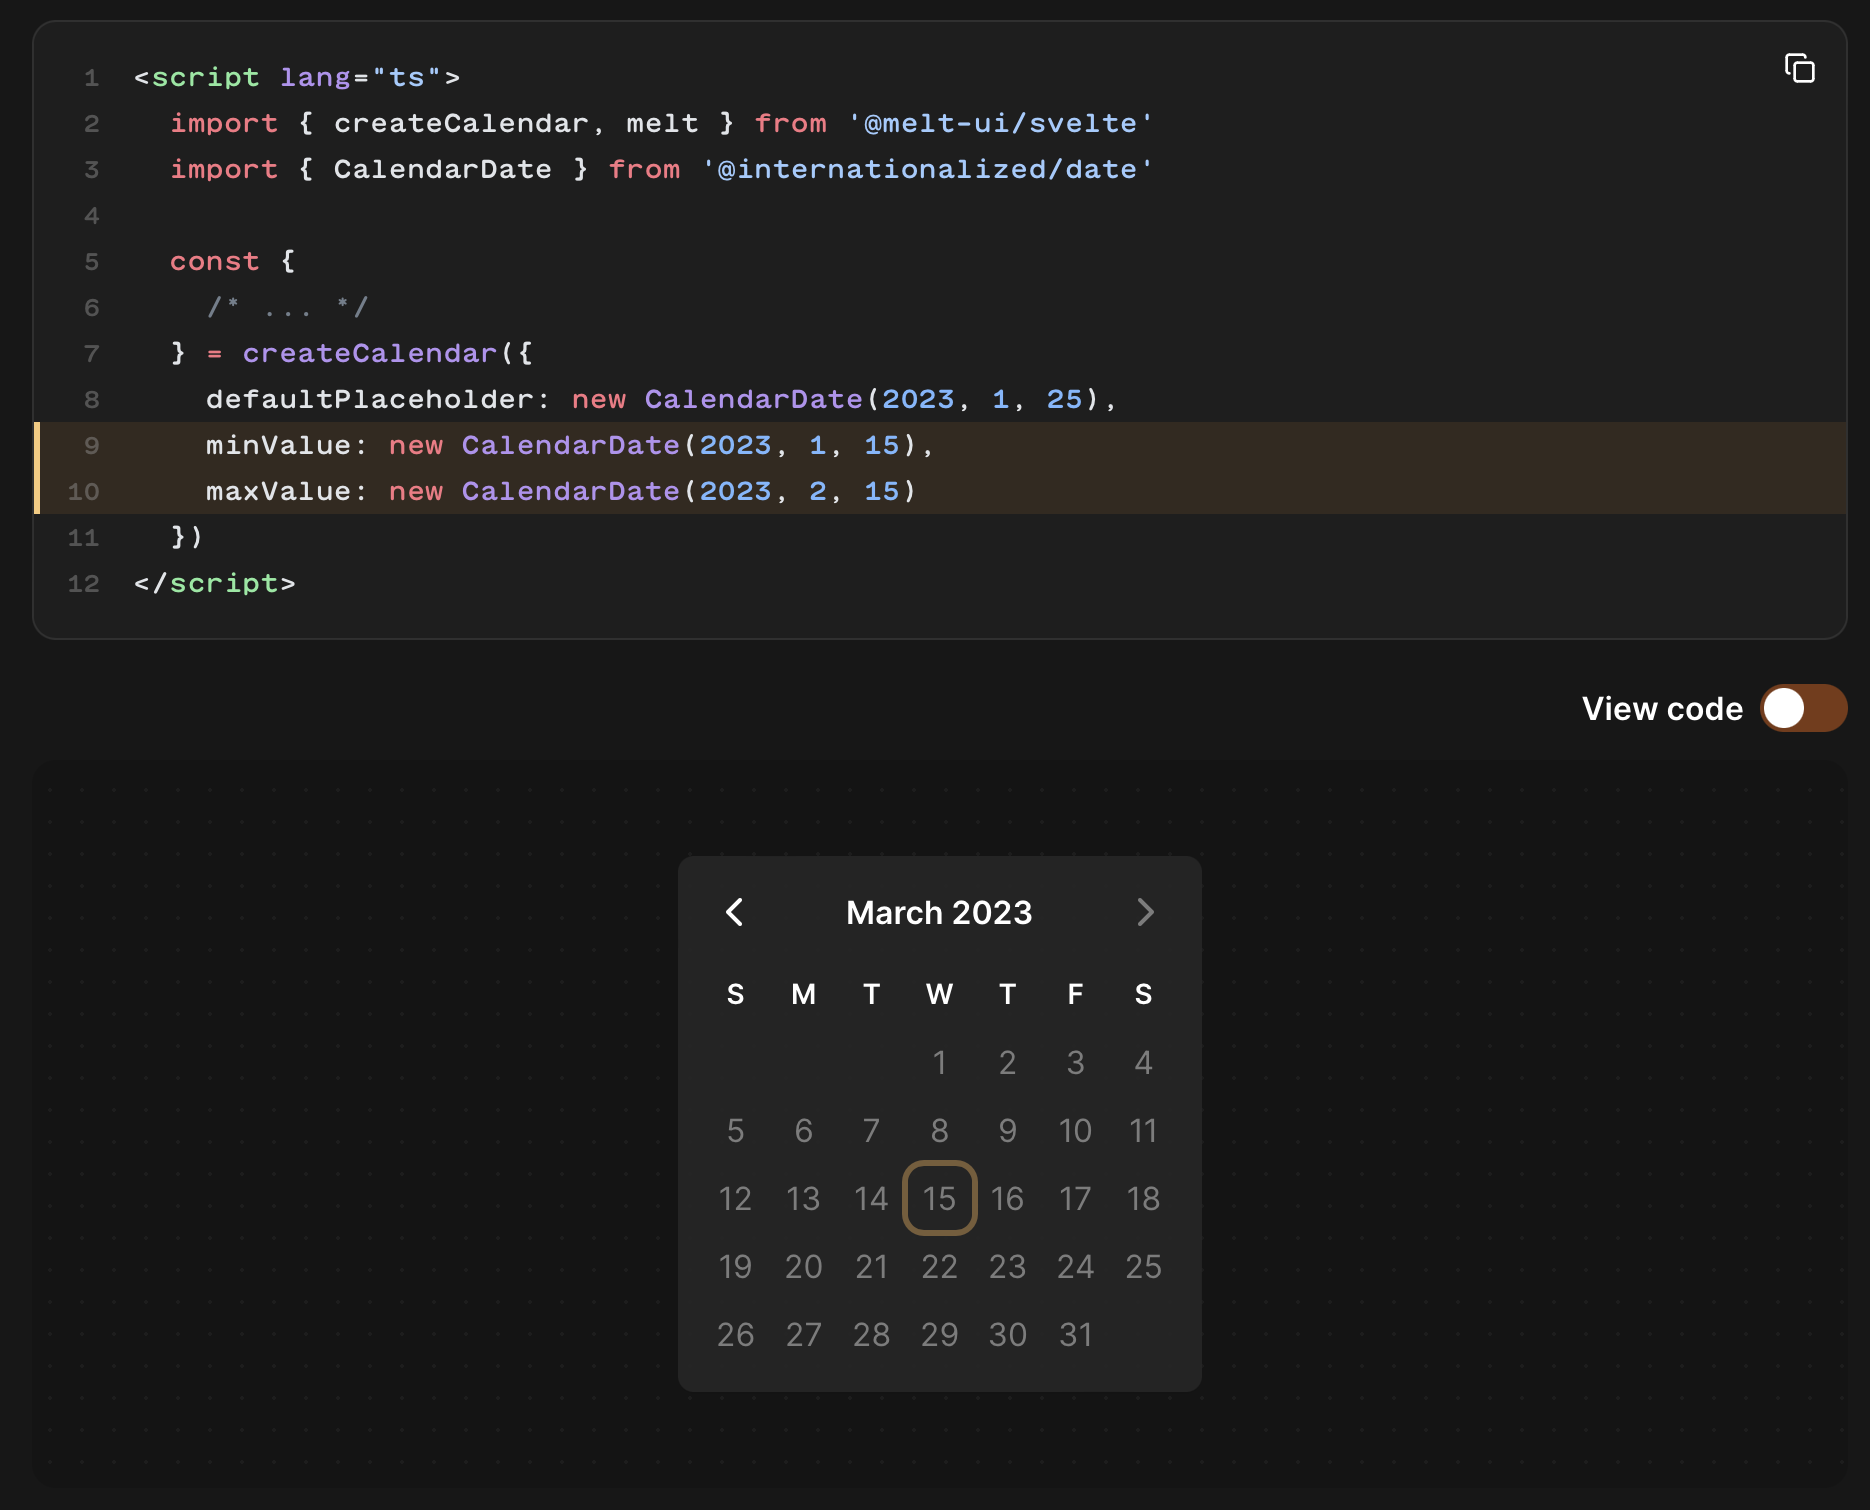Click the View code label text

[1662, 709]
